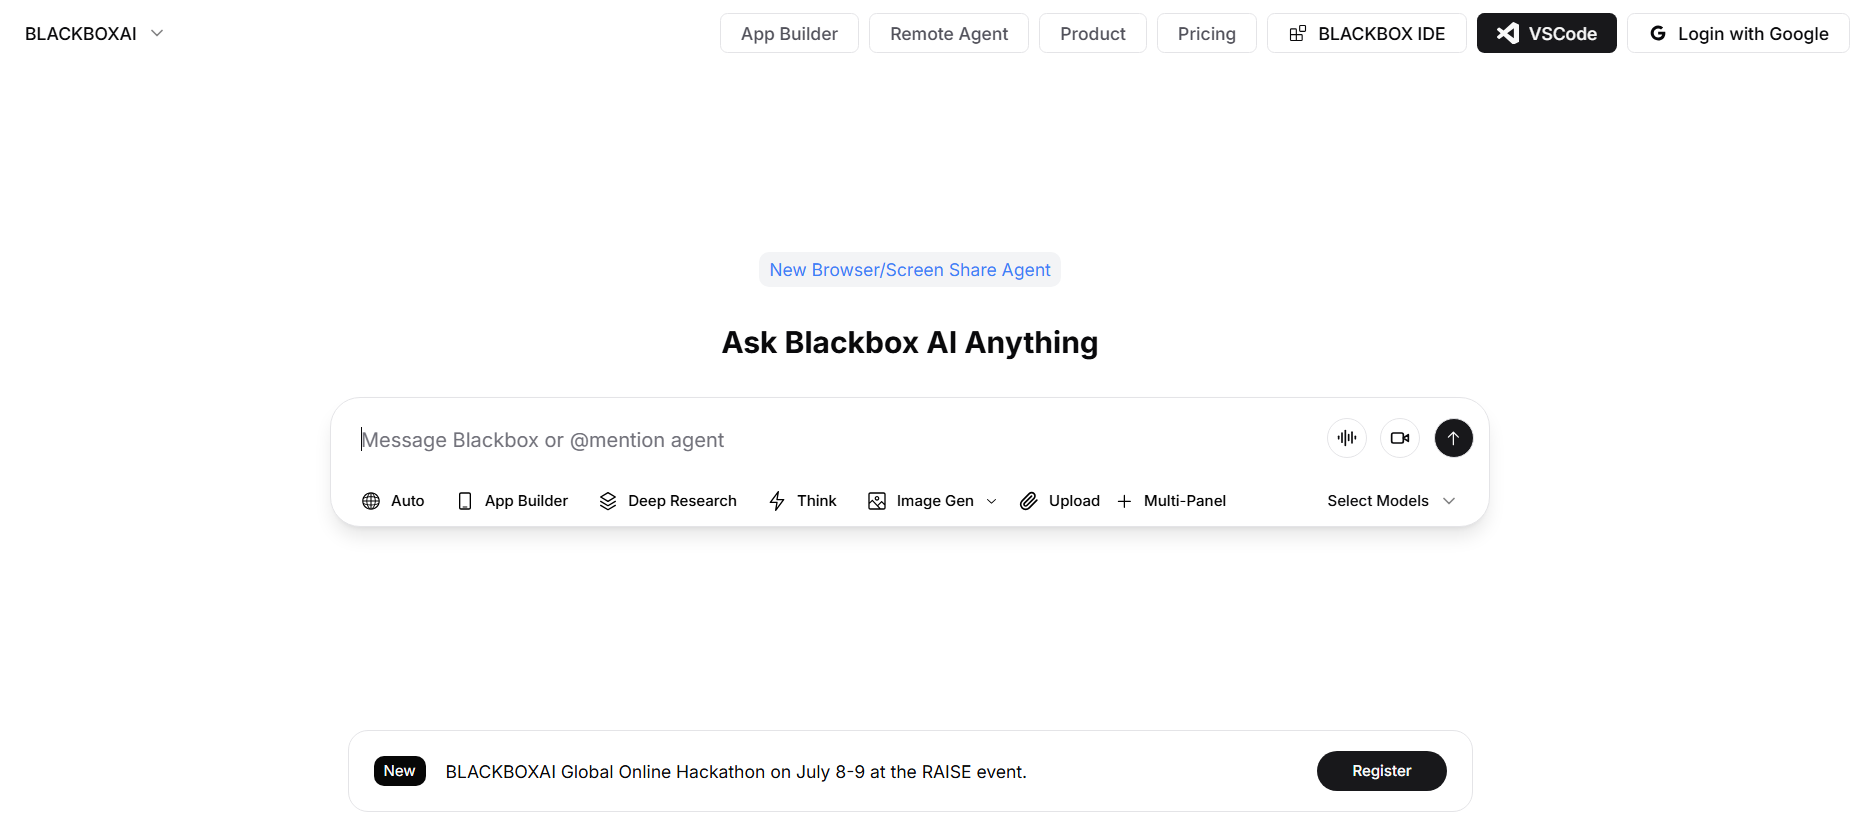Open the Pricing page
This screenshot has width=1861, height=816.
click(x=1206, y=34)
